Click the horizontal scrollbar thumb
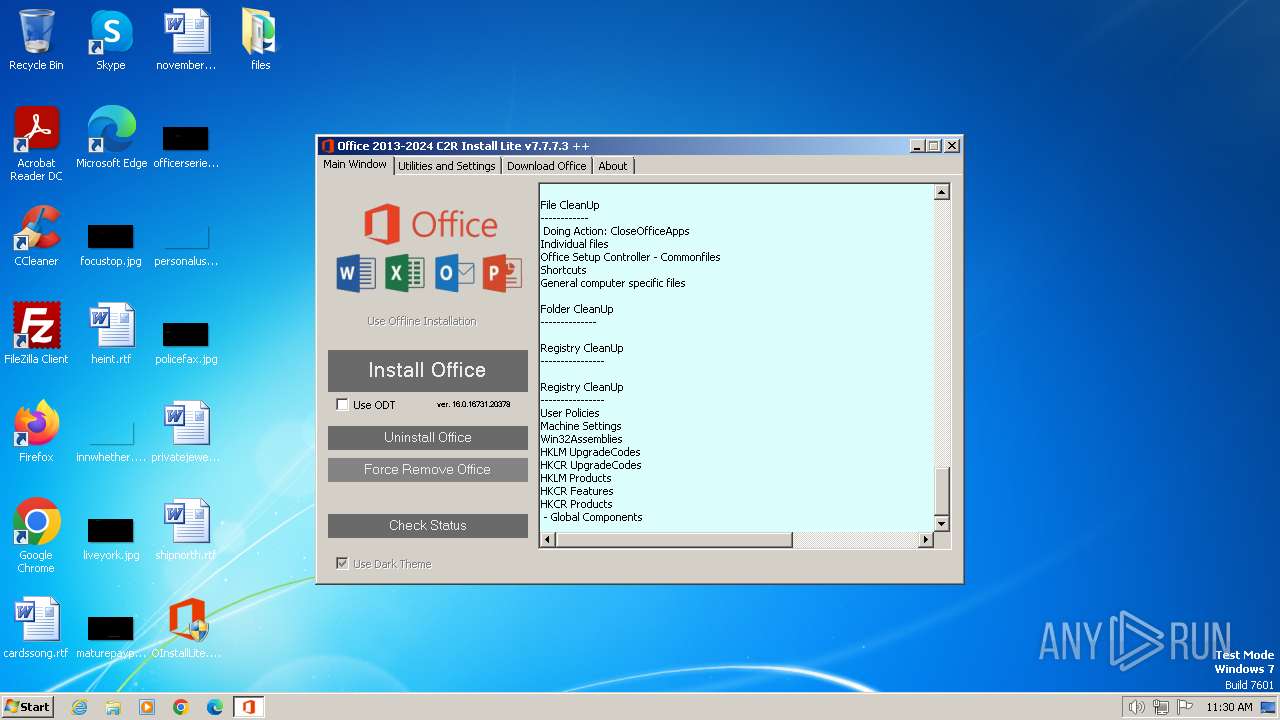Screen dimensions: 1280x720 click(x=674, y=540)
